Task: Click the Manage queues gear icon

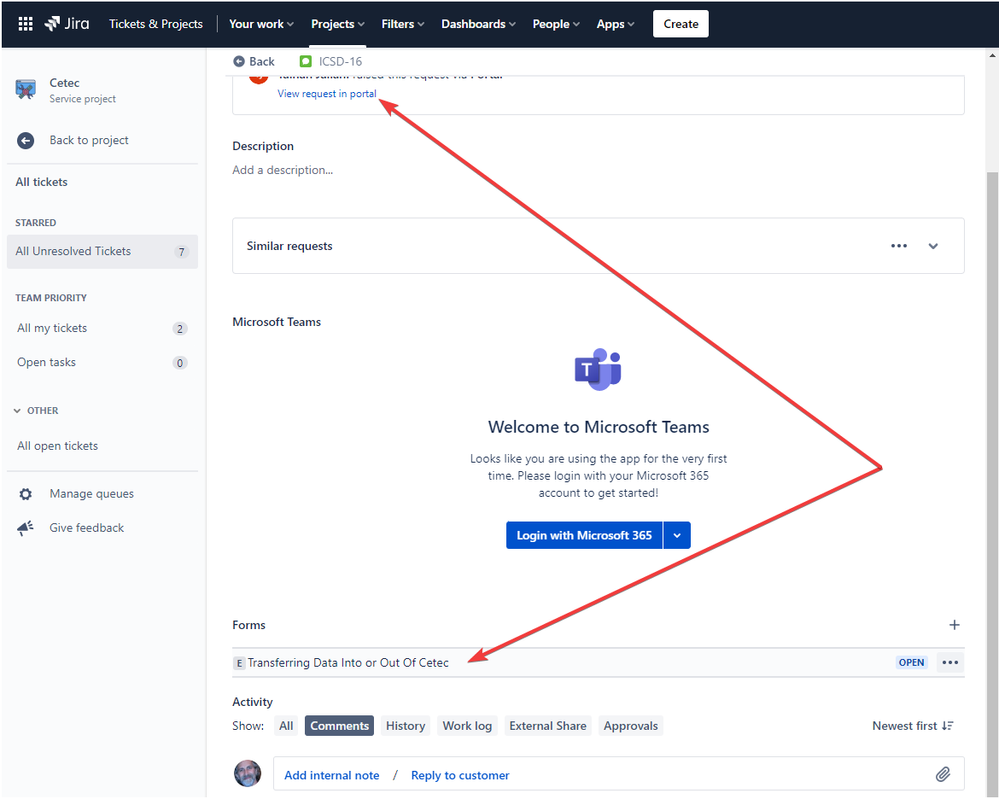Action: pos(25,494)
